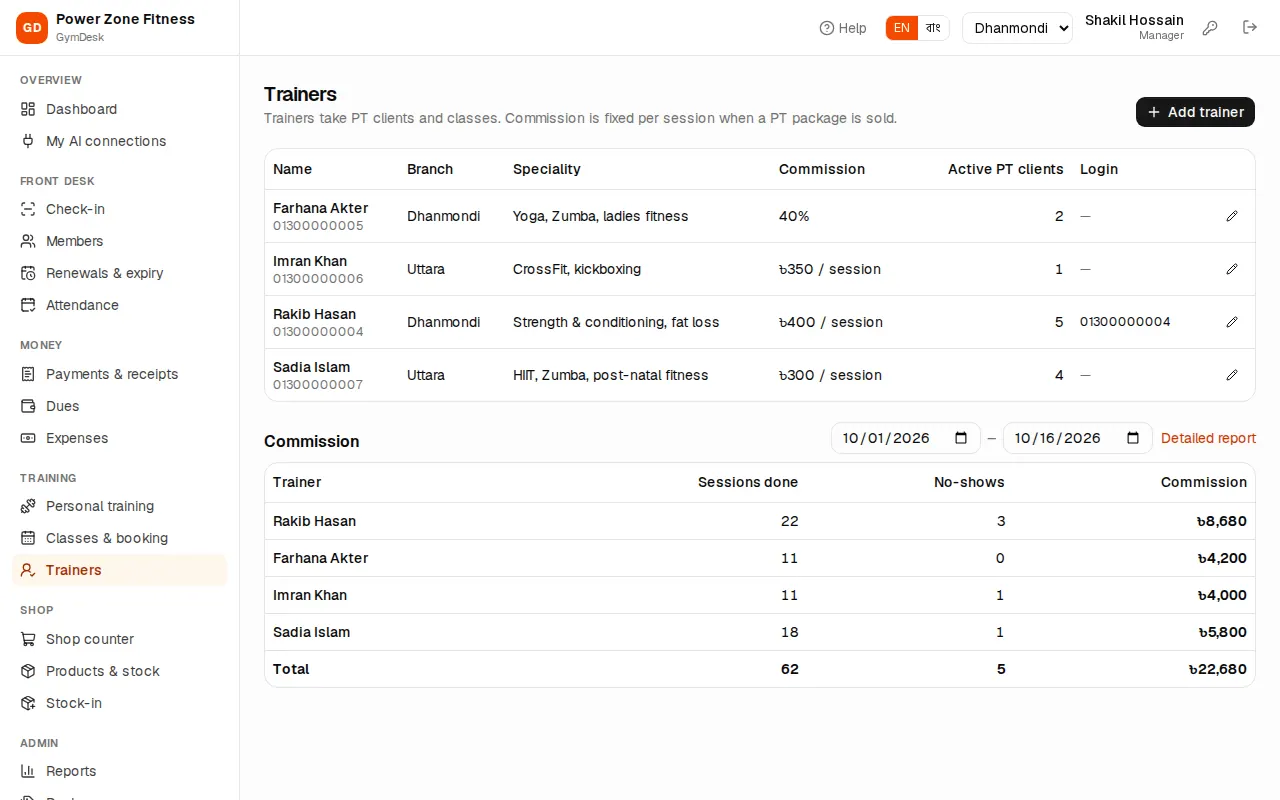Open the Dhanmondi branch dropdown
This screenshot has height=800, width=1280.
[x=1017, y=28]
